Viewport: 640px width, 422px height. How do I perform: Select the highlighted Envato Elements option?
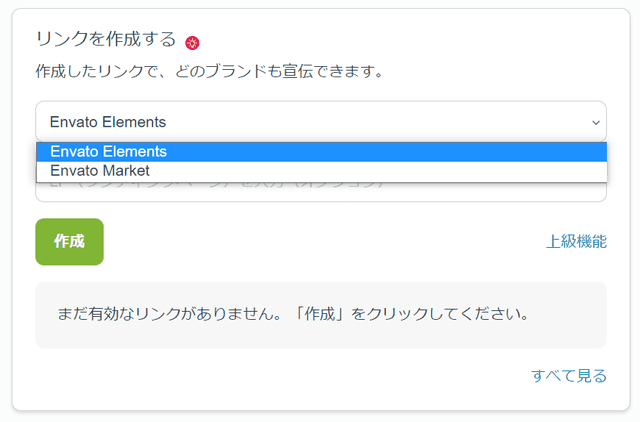point(322,152)
